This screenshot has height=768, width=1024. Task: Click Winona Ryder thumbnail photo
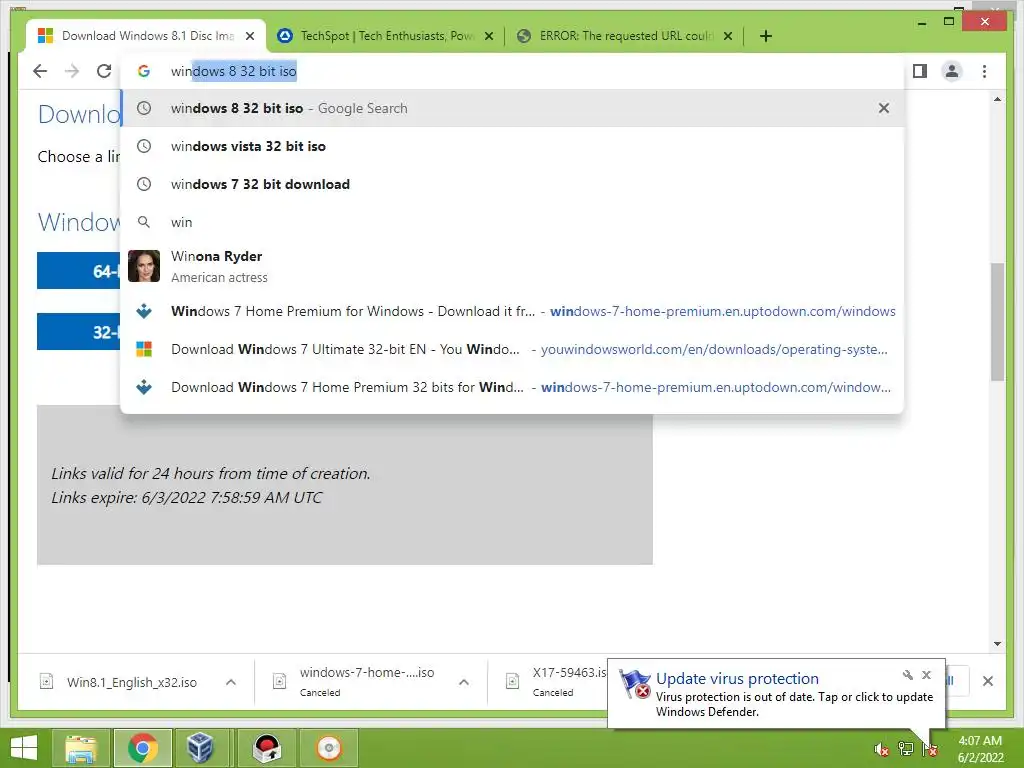click(144, 266)
